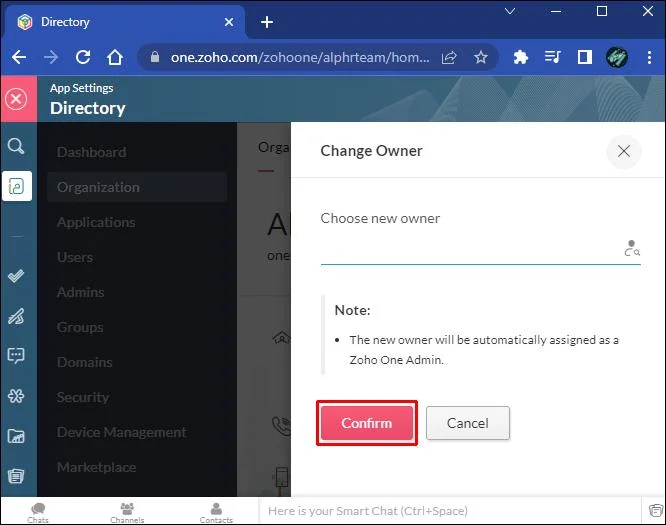Open a new browser tab
Image resolution: width=666 pixels, height=525 pixels.
(x=267, y=22)
